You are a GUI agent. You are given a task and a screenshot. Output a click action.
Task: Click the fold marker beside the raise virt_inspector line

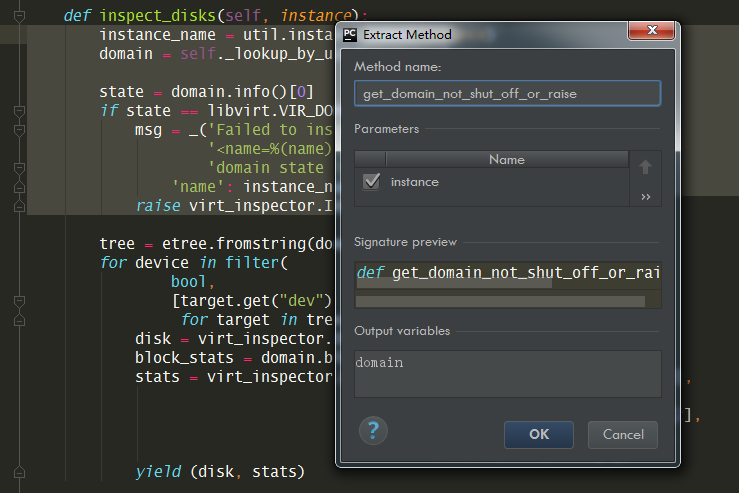click(18, 205)
